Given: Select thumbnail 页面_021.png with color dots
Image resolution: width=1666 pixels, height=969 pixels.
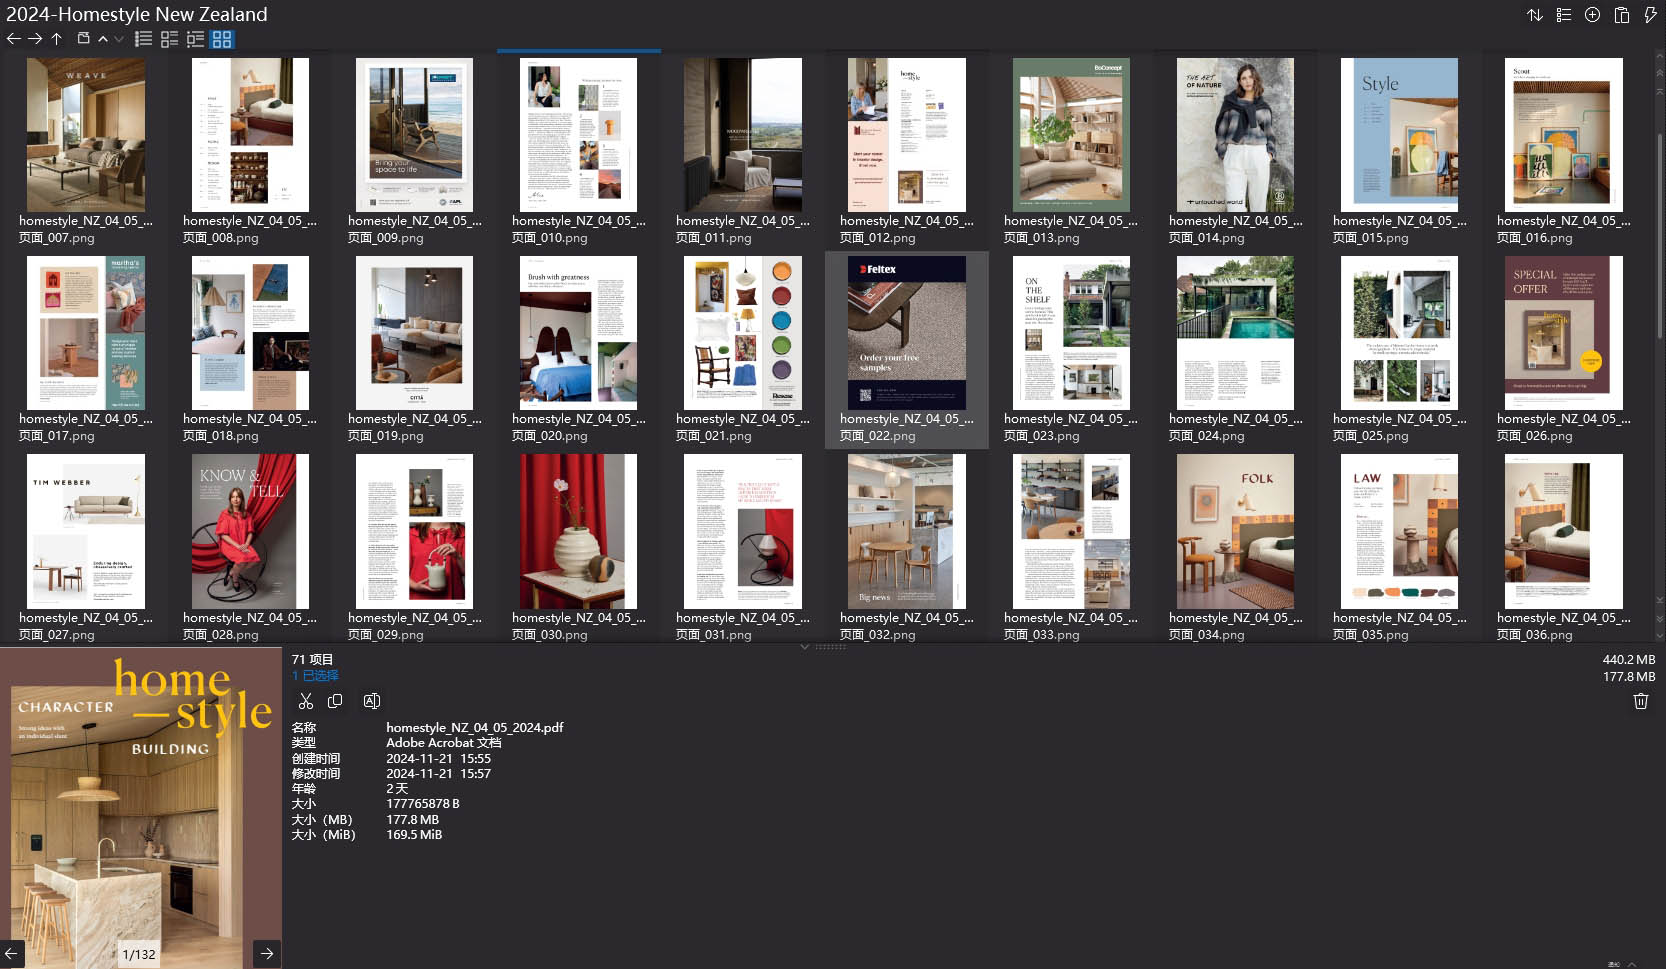Looking at the screenshot, I should [x=743, y=333].
